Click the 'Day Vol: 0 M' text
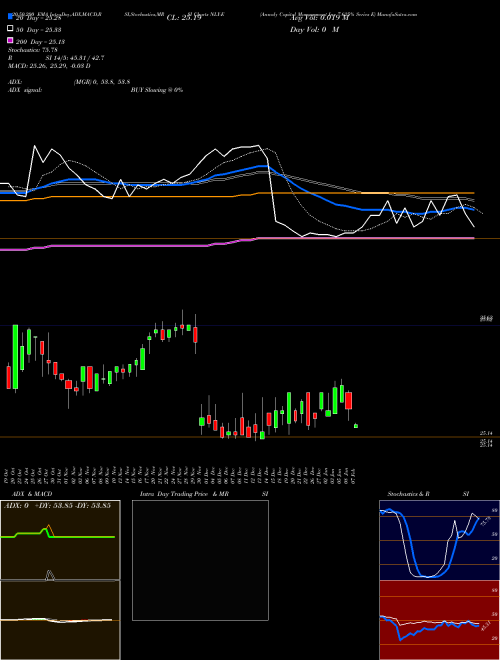The height and width of the screenshot is (660, 500). [x=314, y=30]
